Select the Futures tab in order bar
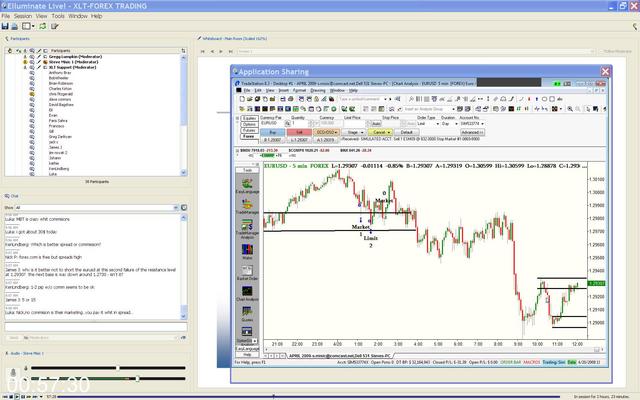This screenshot has width=640, height=400. pyautogui.click(x=249, y=130)
